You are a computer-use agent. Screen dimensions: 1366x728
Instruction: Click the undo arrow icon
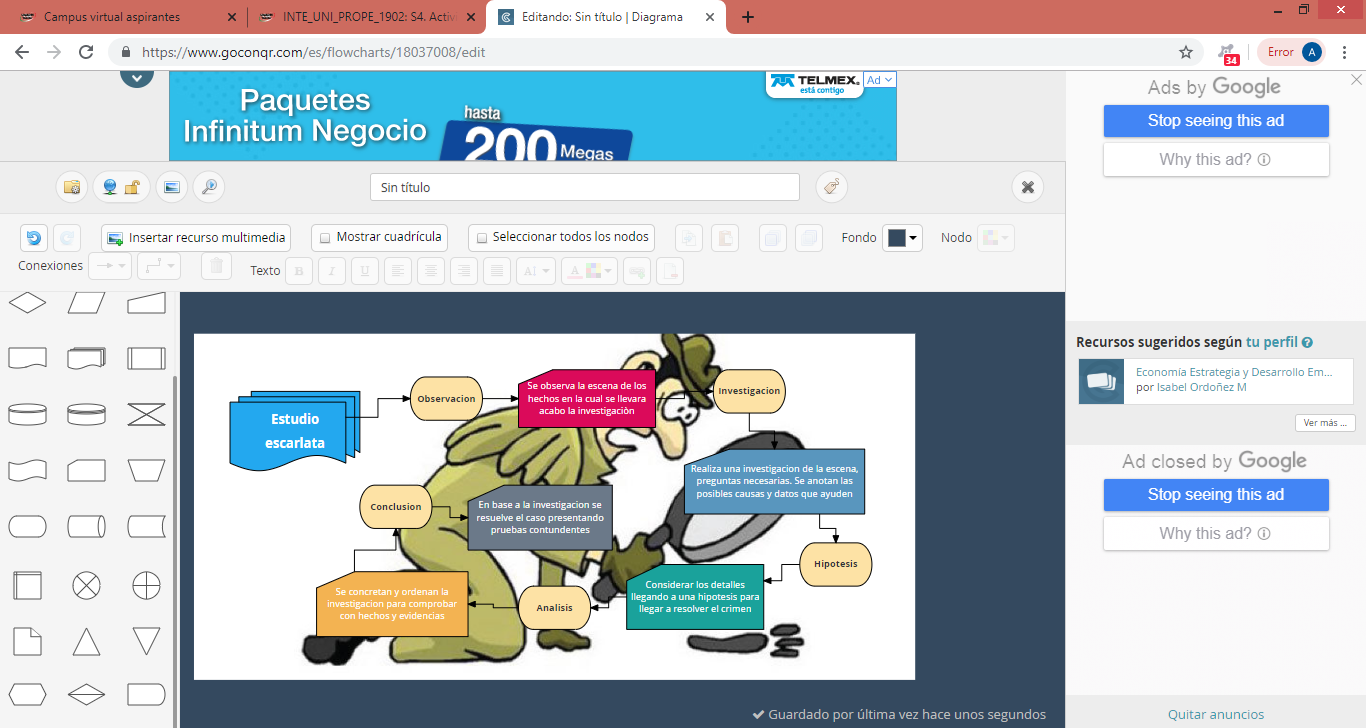[34, 238]
